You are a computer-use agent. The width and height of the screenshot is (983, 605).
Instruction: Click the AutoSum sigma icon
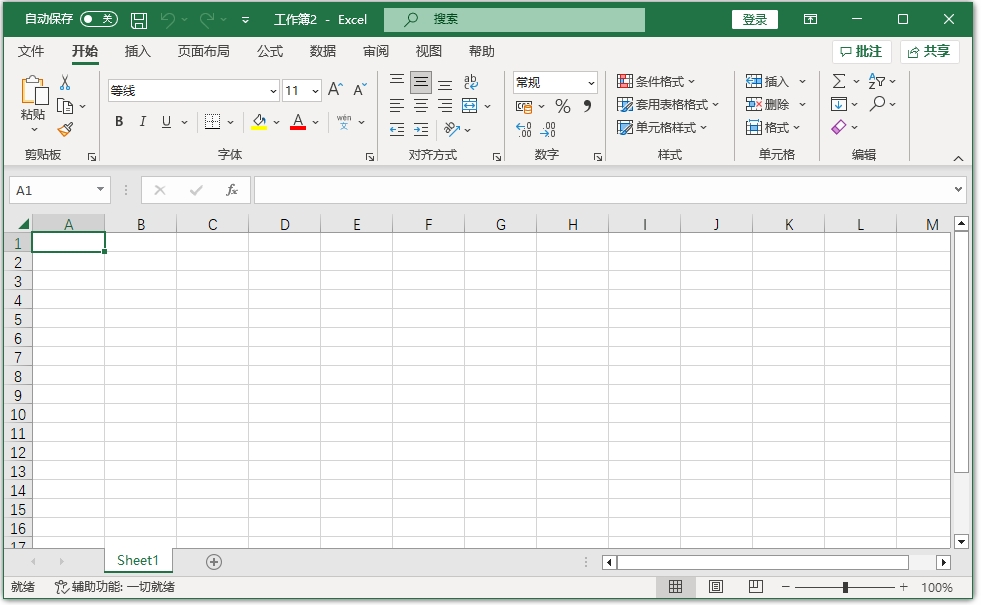pos(838,81)
